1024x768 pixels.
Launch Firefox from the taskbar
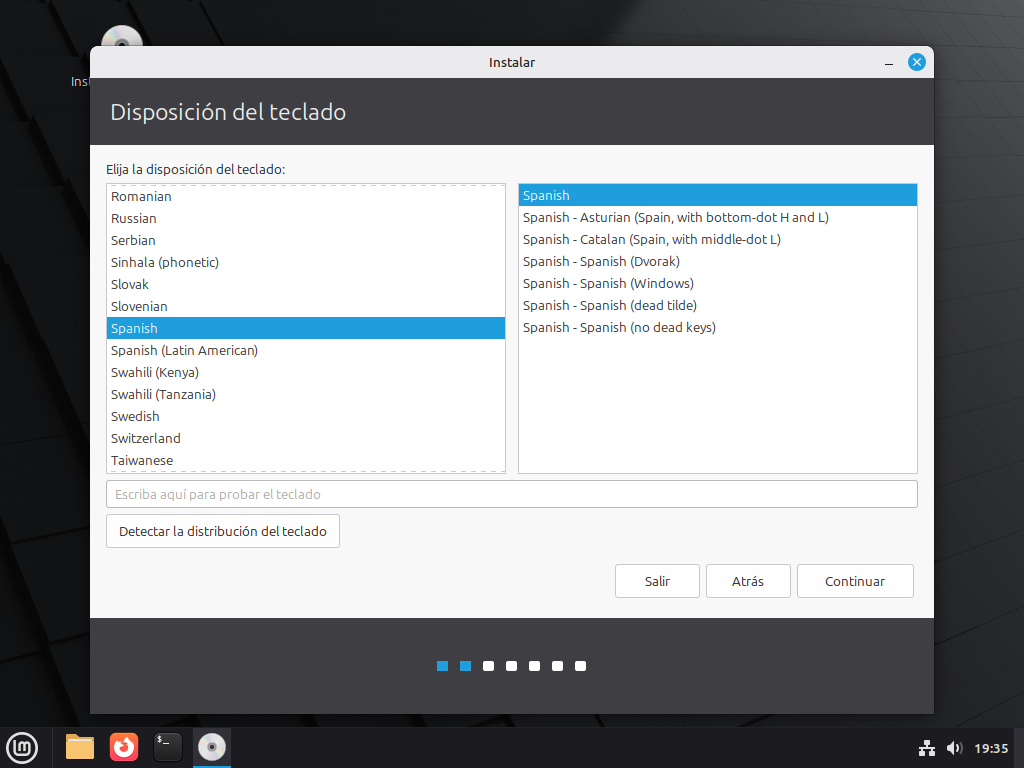[124, 747]
